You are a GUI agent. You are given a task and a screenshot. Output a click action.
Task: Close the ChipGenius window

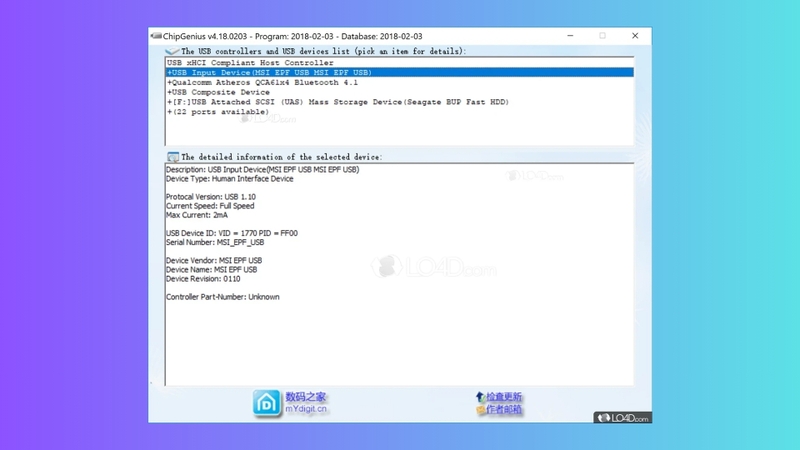click(635, 36)
